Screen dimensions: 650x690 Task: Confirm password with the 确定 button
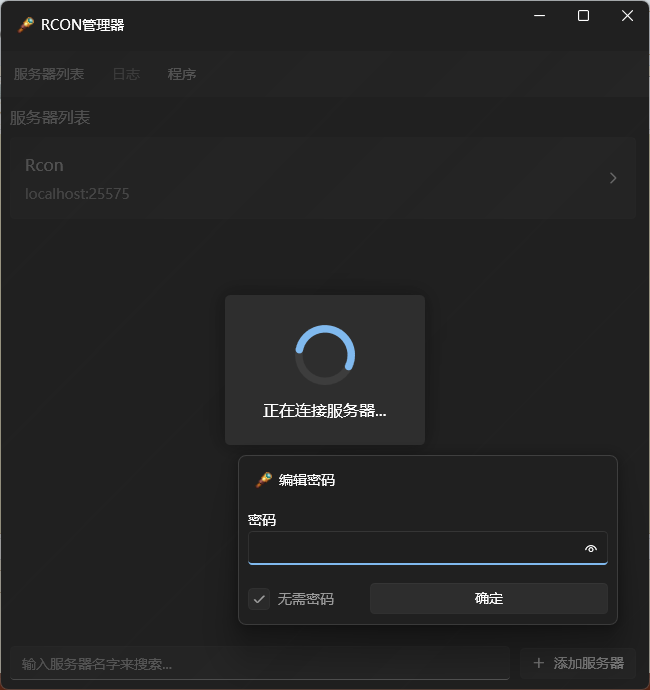488,598
